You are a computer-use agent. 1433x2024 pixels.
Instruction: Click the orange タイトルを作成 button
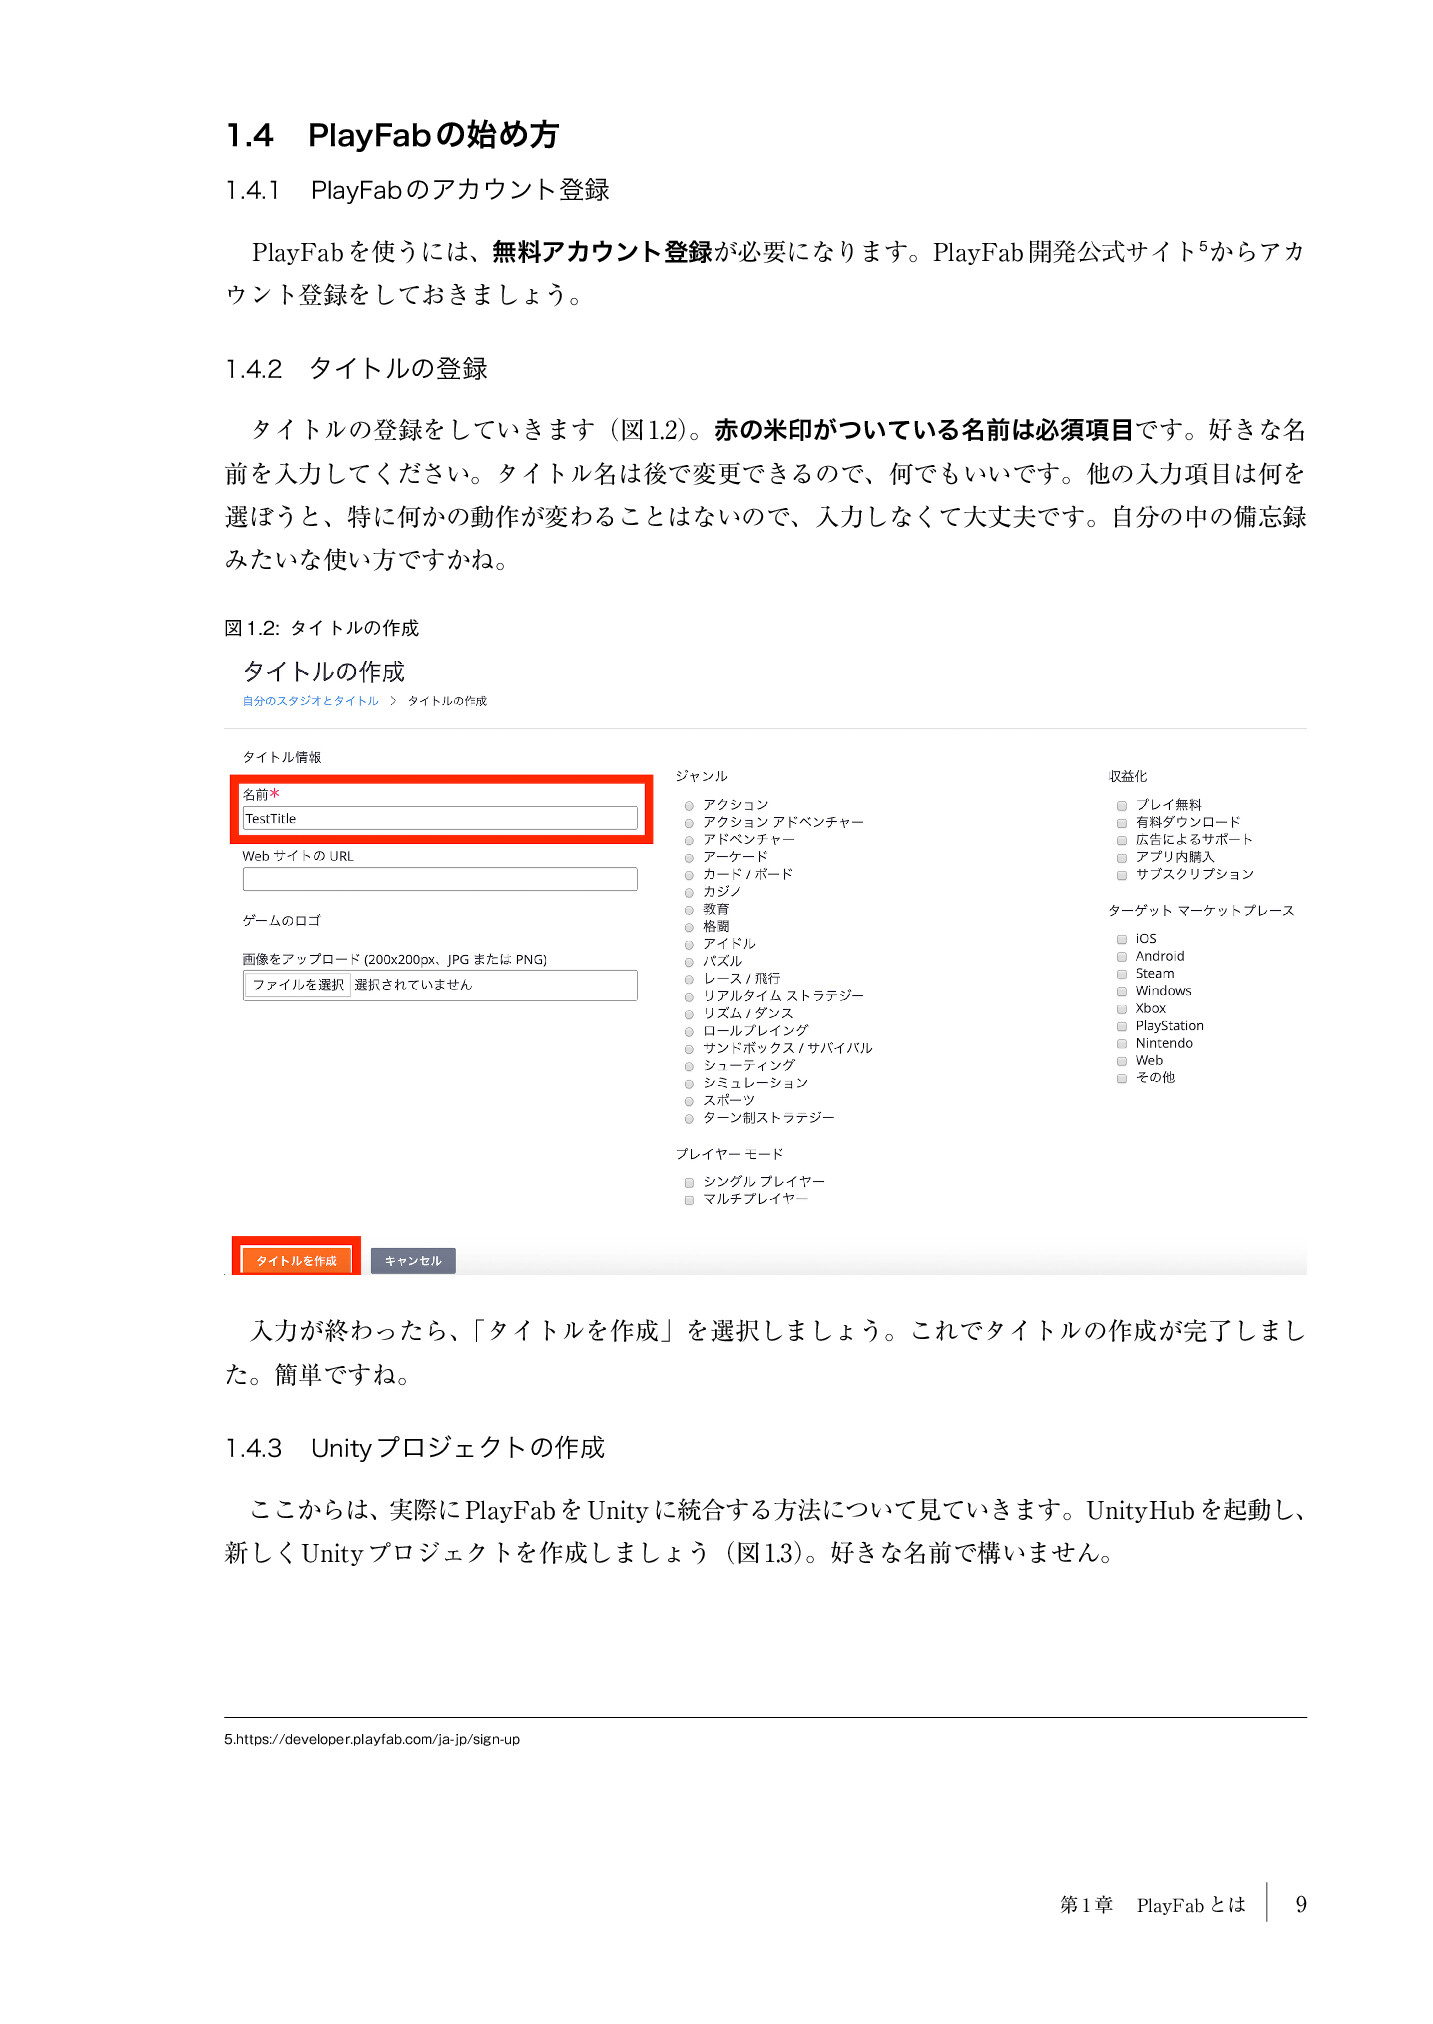(296, 1260)
